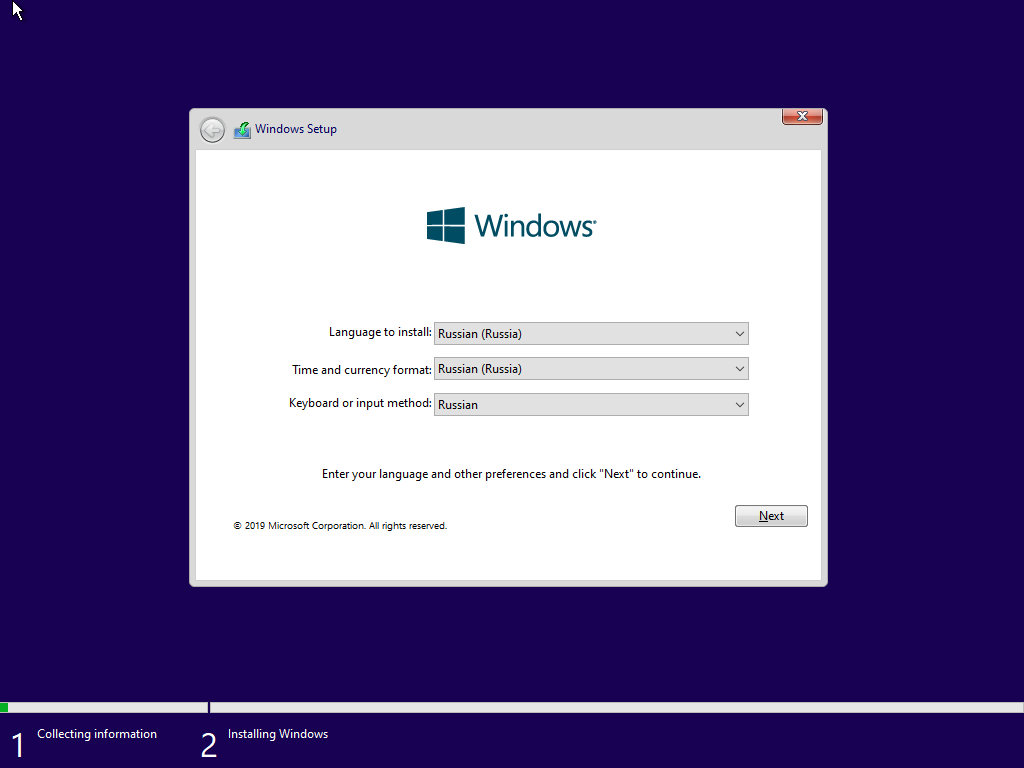This screenshot has width=1024, height=768.
Task: Open the Language to install dropdown
Action: pyautogui.click(x=591, y=334)
